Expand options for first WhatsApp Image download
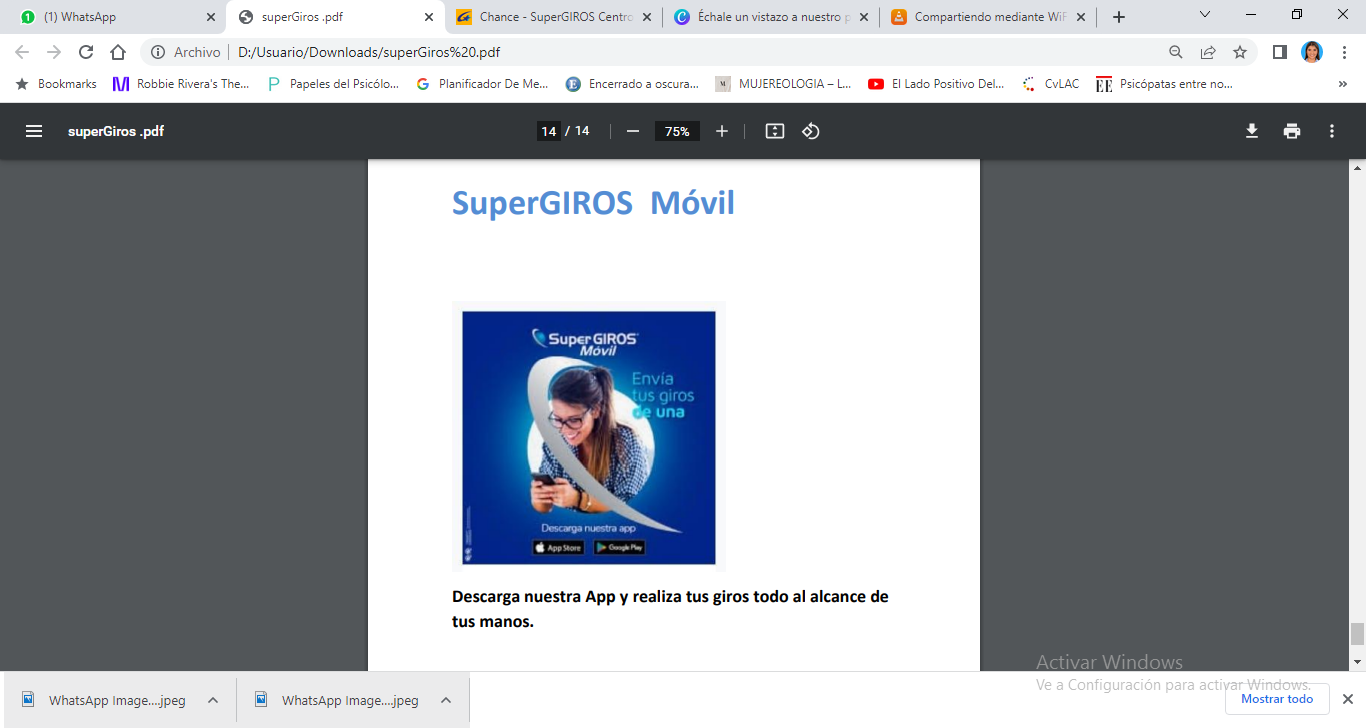1366x728 pixels. 213,700
